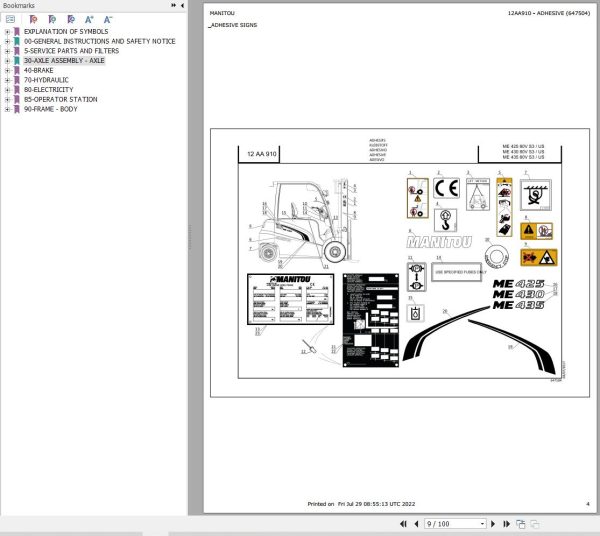Click the USE SPECIFIED FUSES ONLY sticker

(457, 272)
